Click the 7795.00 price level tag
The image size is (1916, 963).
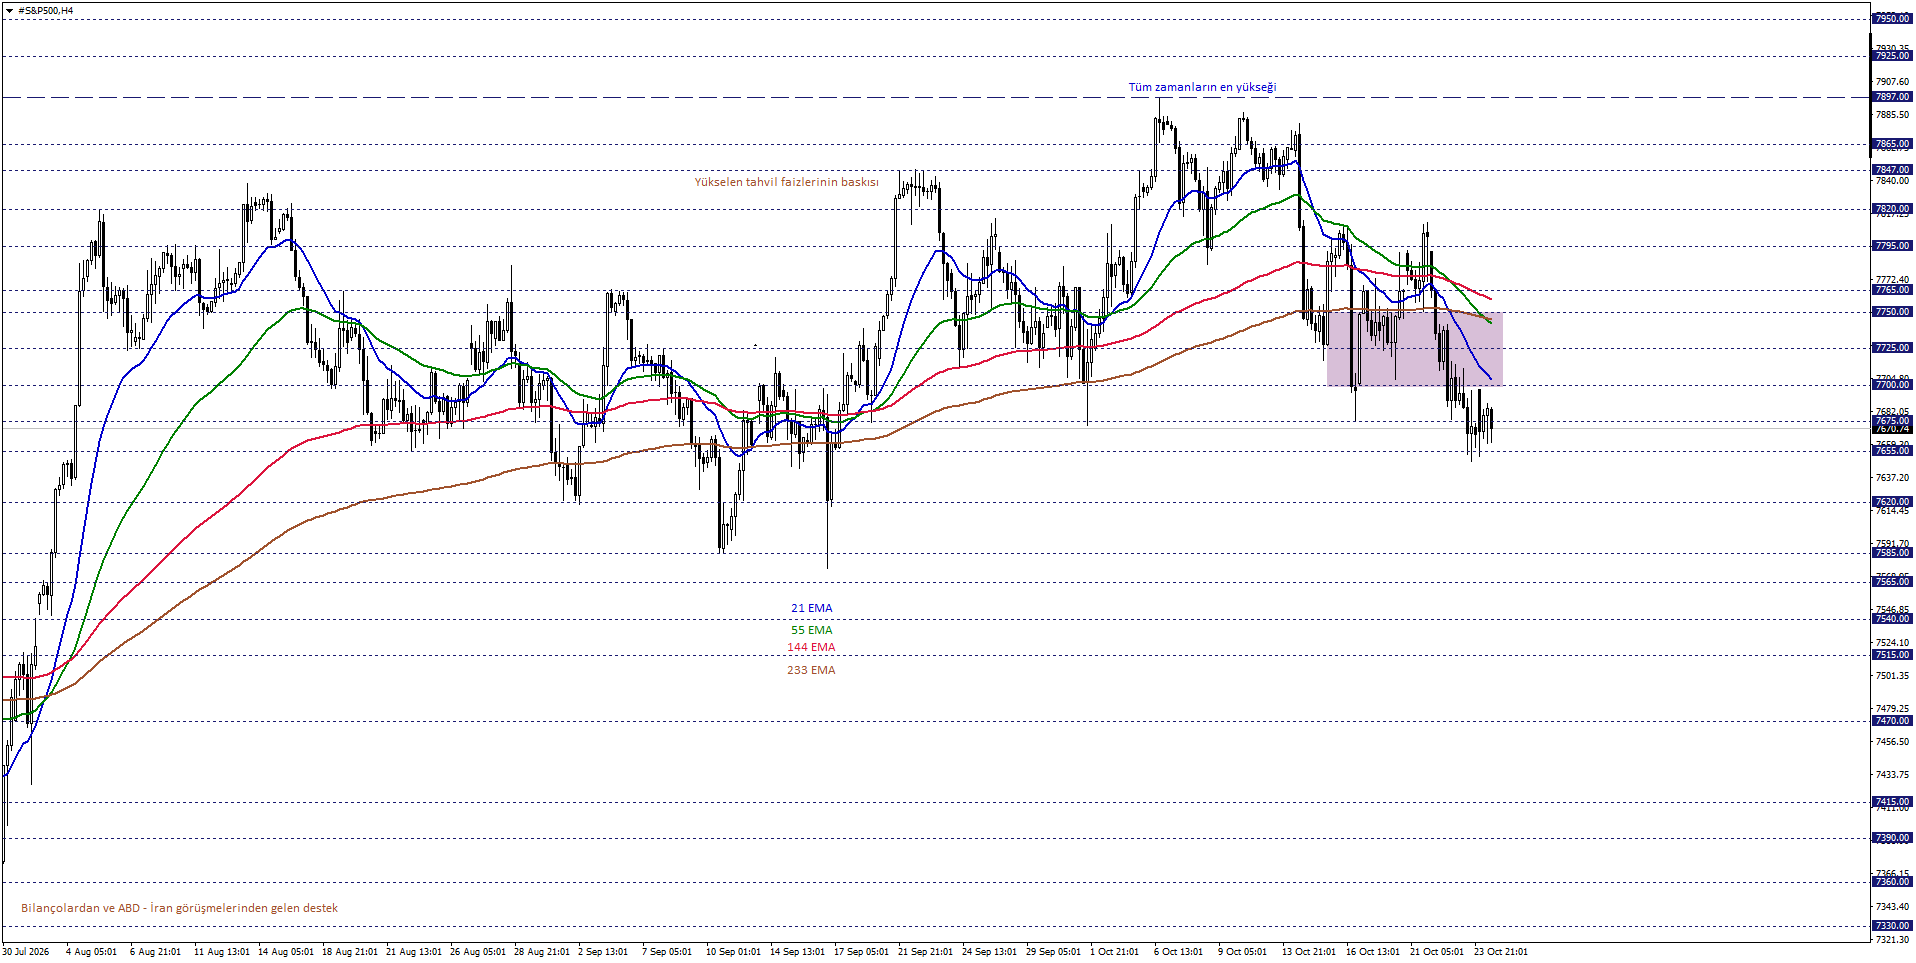[x=1891, y=246]
